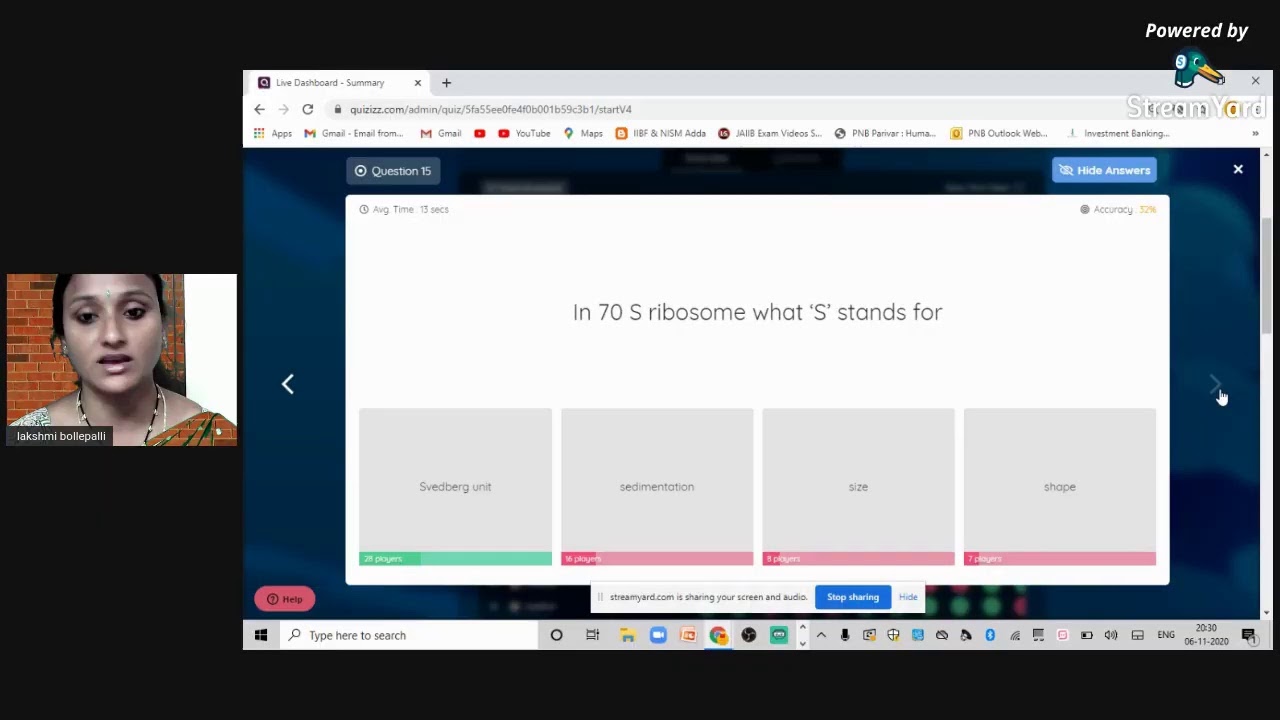Open OBS Studio from the taskbar
The height and width of the screenshot is (720, 1280).
click(749, 635)
